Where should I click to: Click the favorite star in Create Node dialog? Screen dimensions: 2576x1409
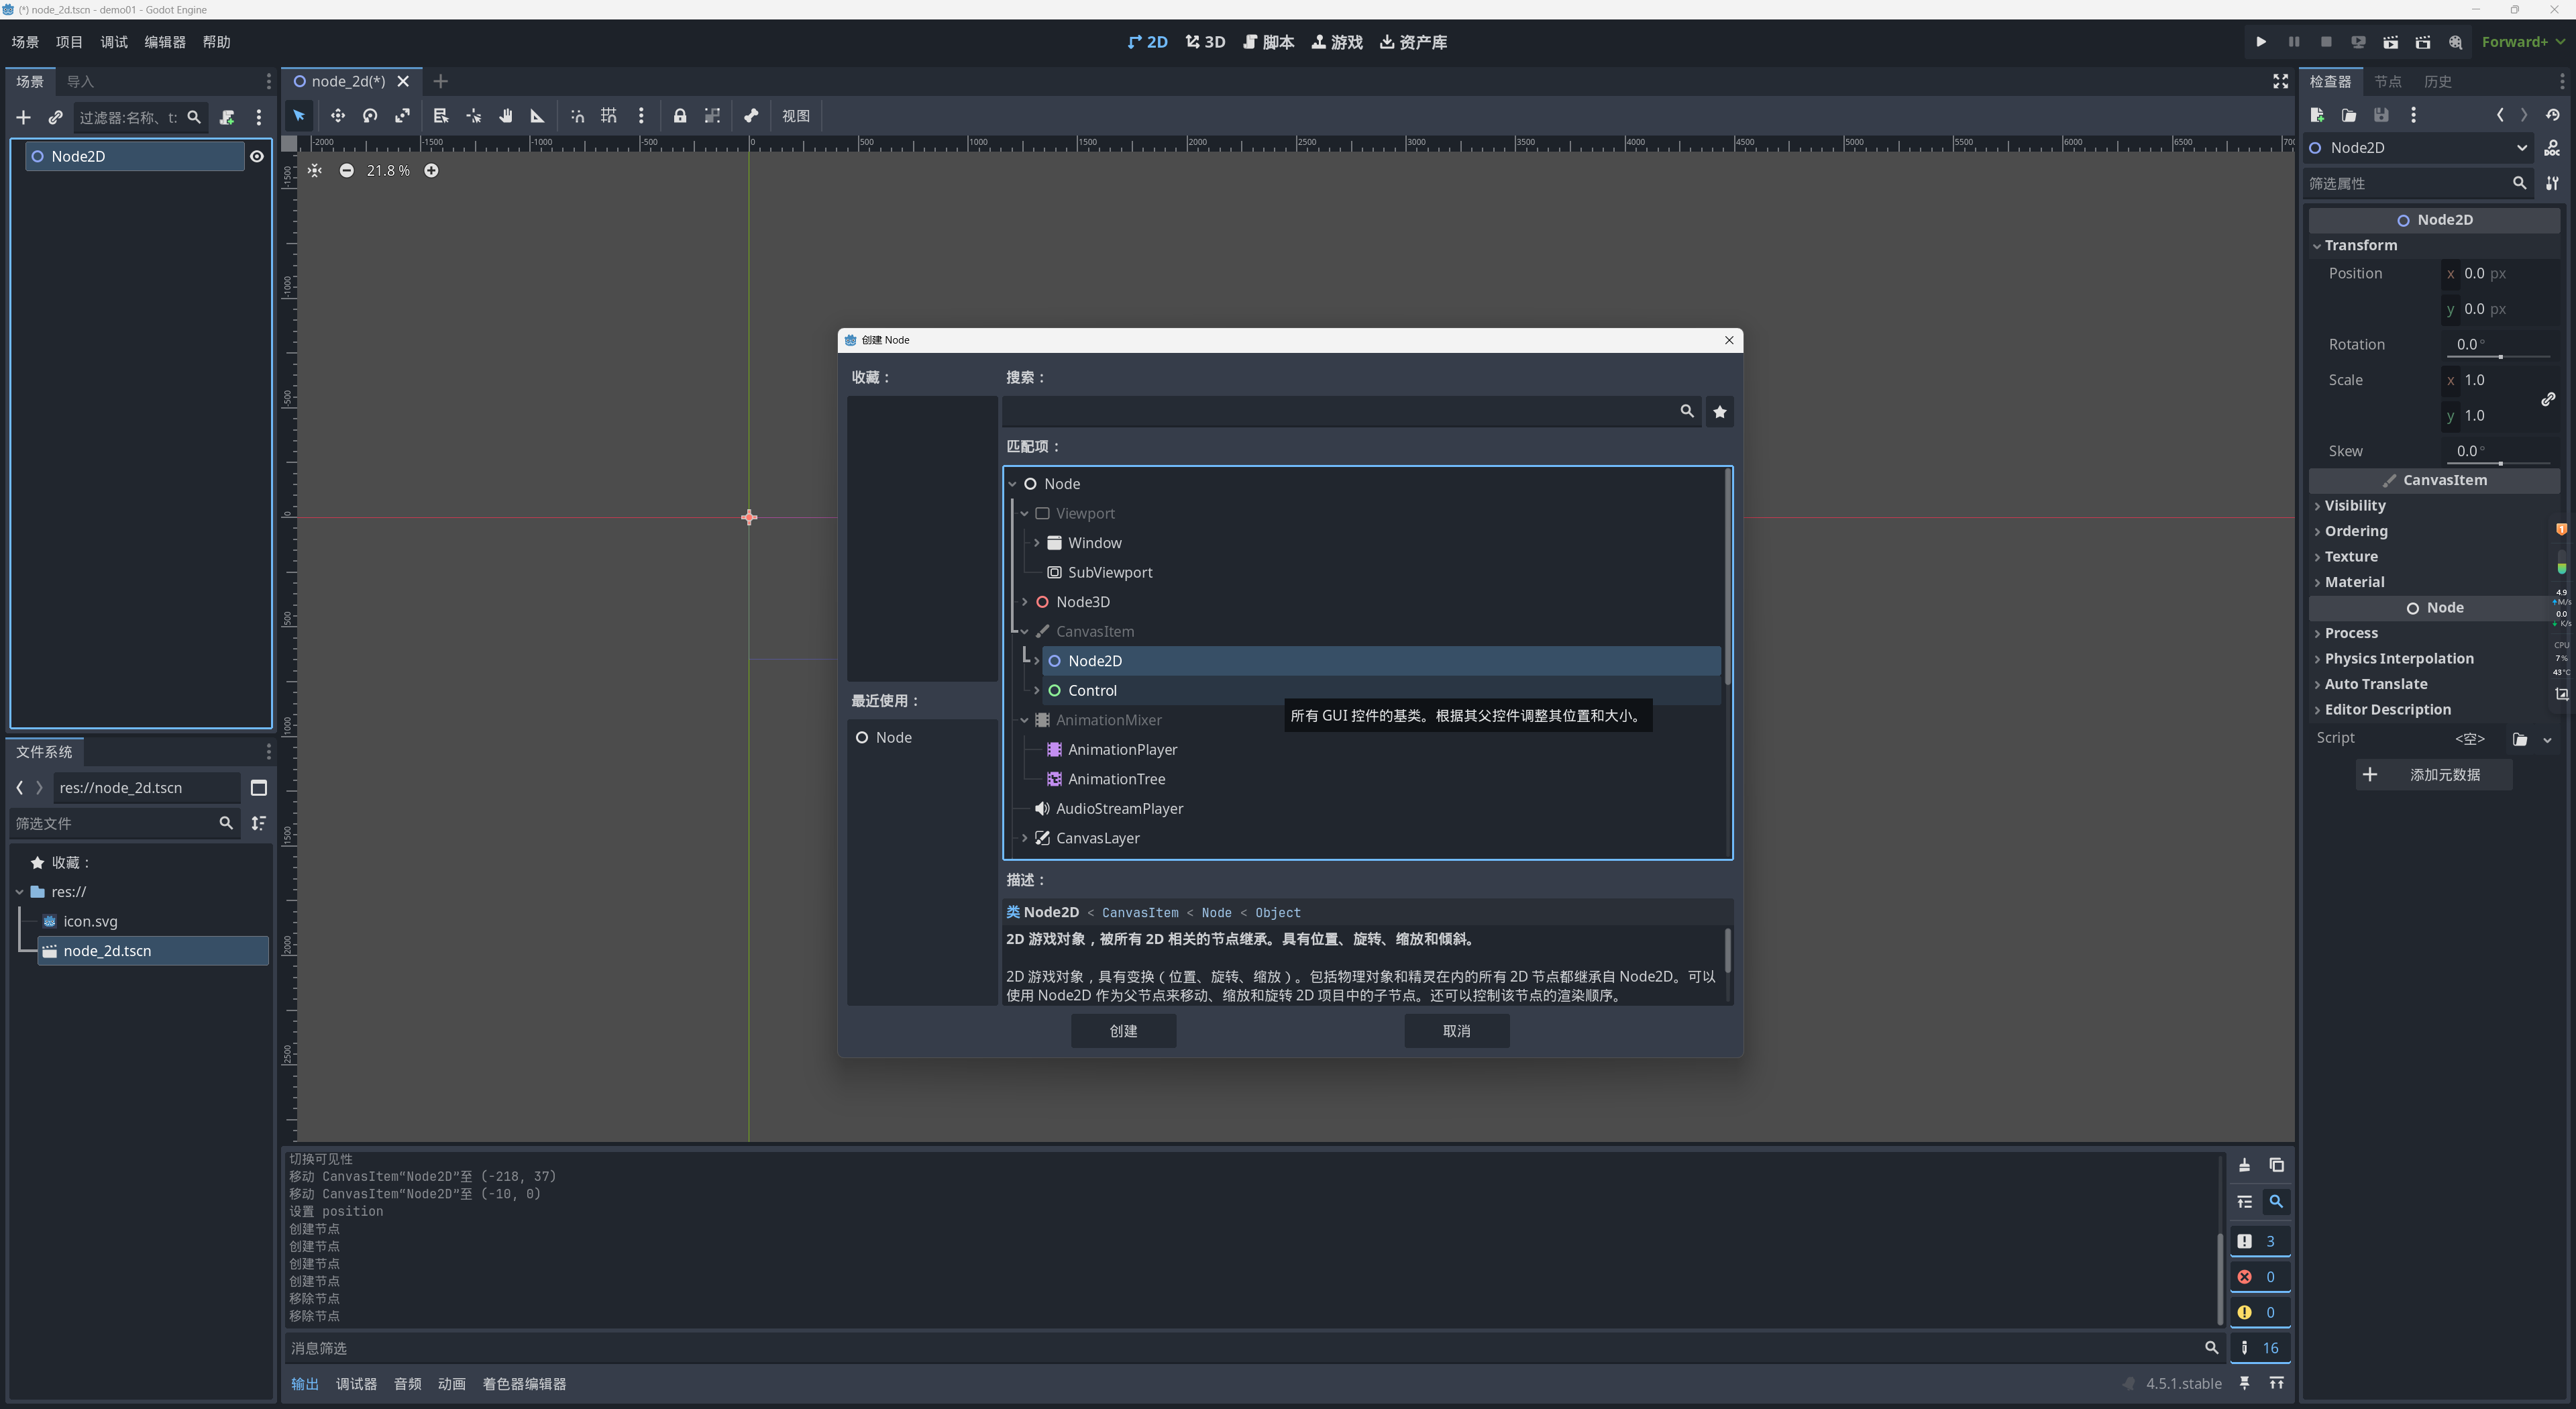coord(1719,412)
